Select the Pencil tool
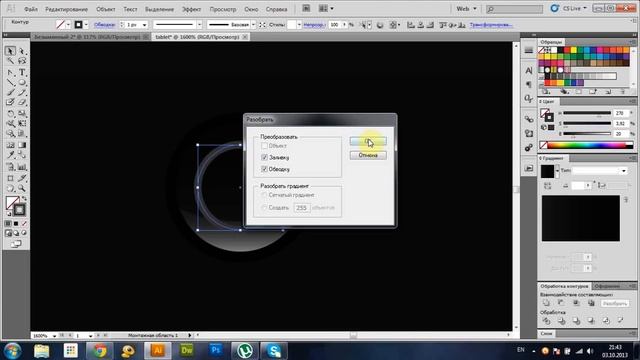The width and height of the screenshot is (640, 360). tap(22, 93)
